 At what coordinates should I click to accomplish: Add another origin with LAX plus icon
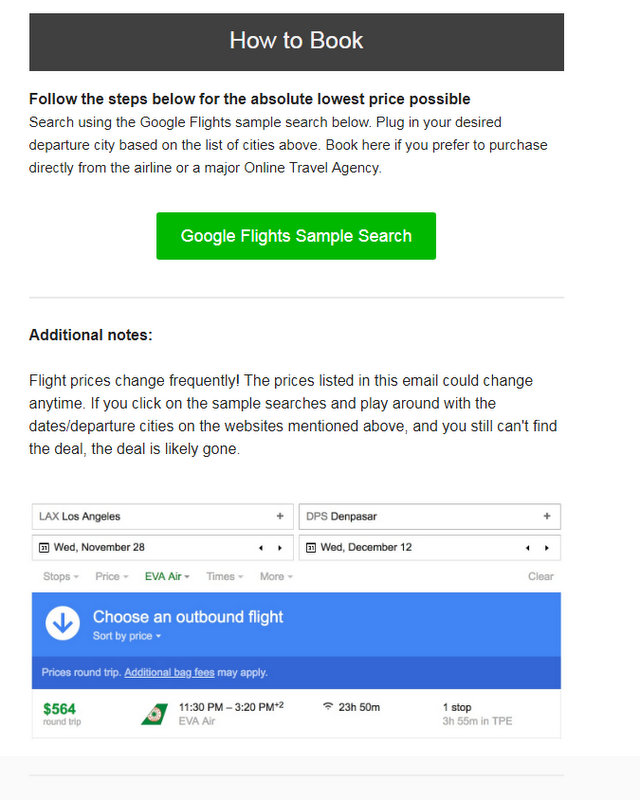(280, 516)
